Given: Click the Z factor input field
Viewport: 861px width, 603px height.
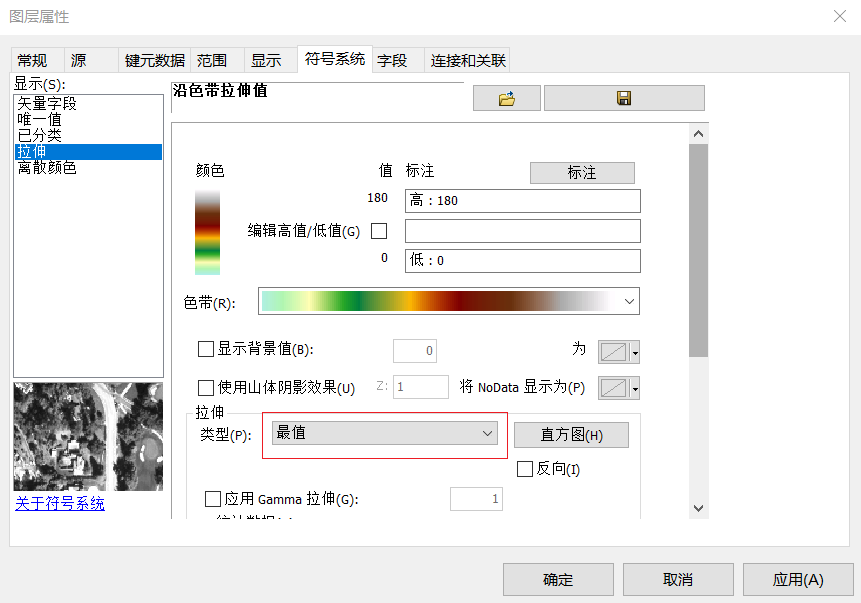Looking at the screenshot, I should (421, 387).
